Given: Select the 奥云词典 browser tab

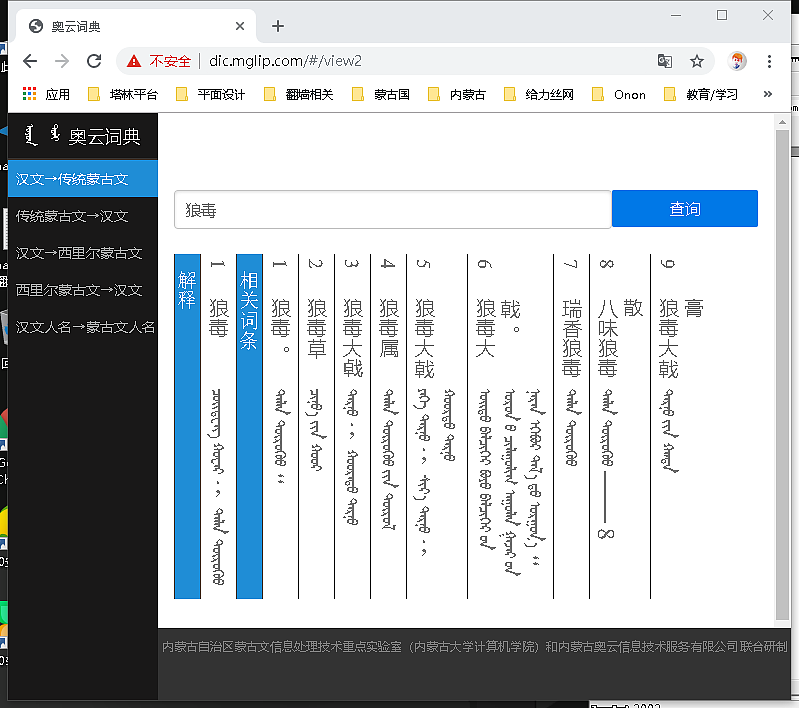Looking at the screenshot, I should [x=136, y=26].
